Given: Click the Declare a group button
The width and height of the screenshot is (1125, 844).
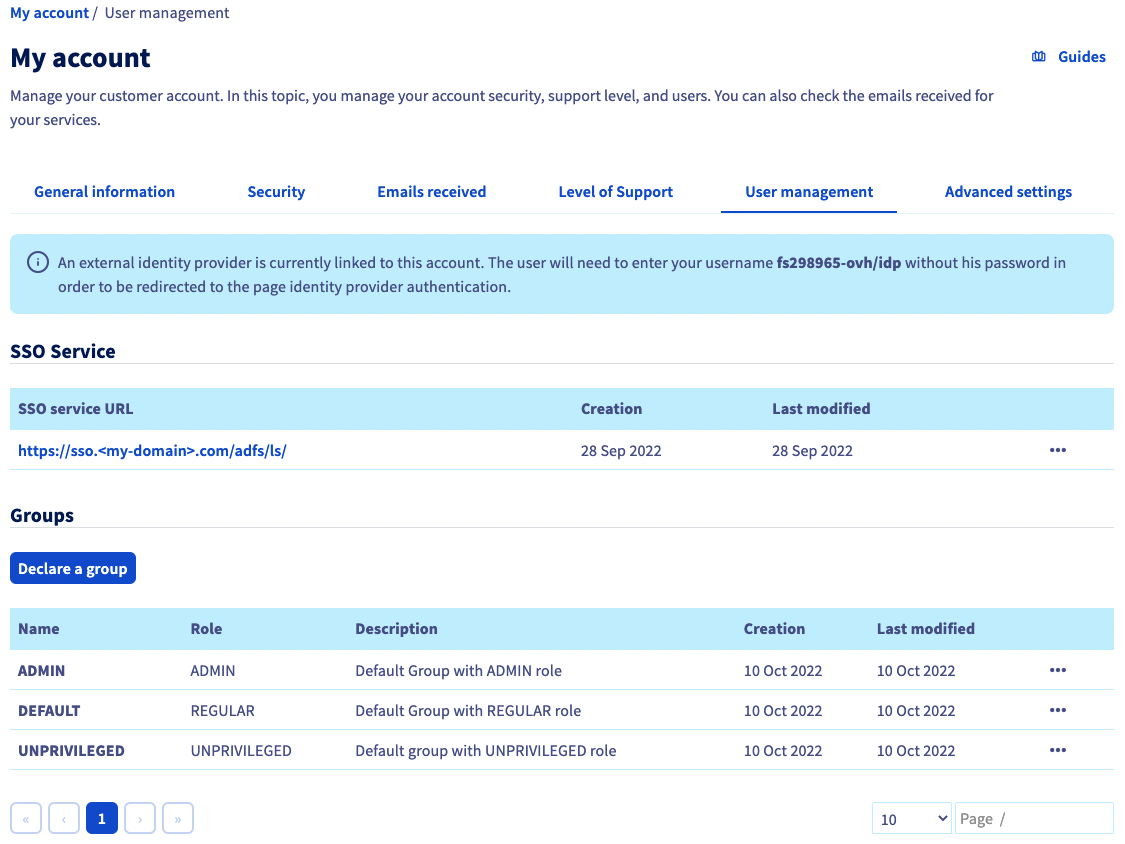Looking at the screenshot, I should coord(72,568).
